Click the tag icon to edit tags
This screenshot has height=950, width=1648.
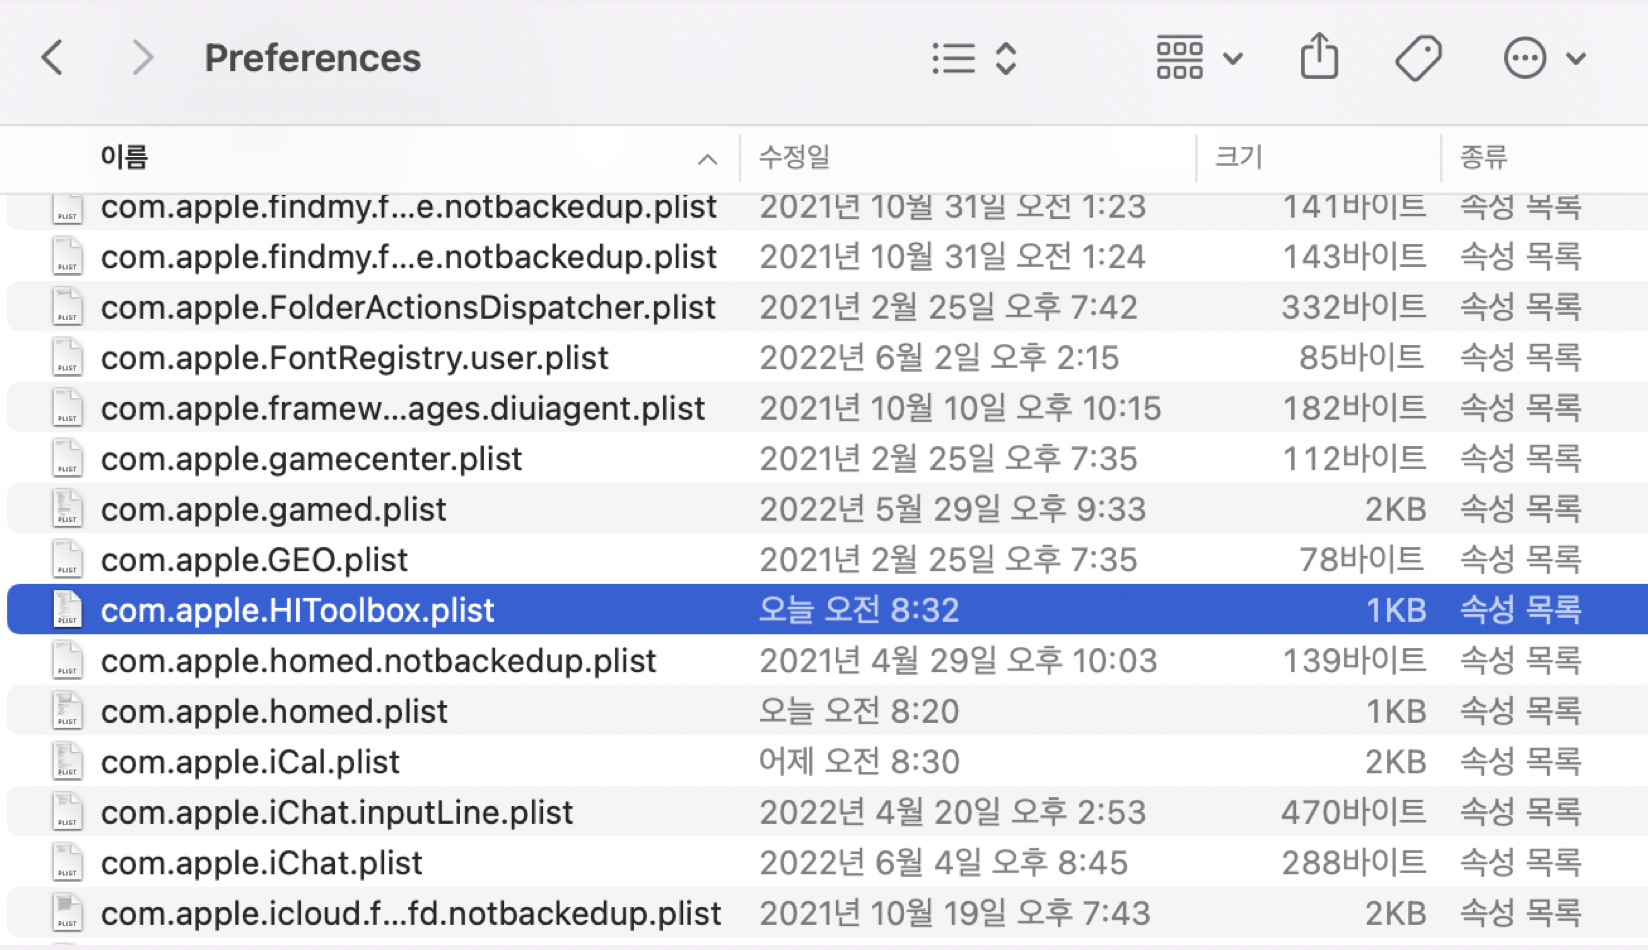point(1418,58)
